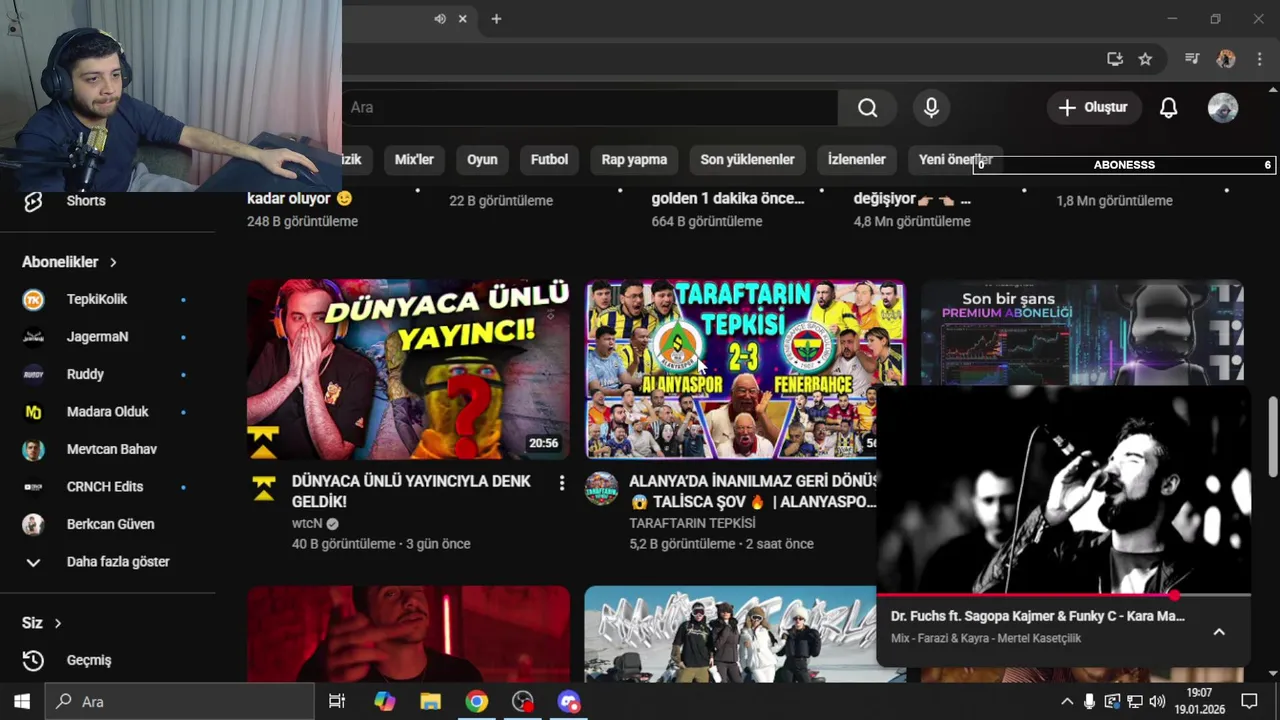Show hidden system tray icons

[1066, 702]
